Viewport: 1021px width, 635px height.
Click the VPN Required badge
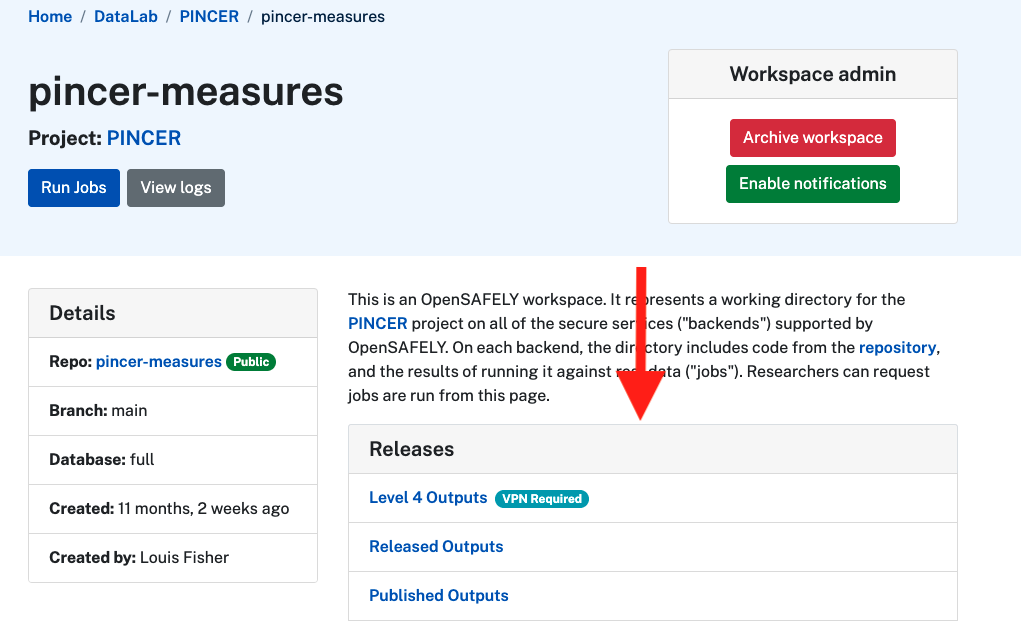click(x=541, y=498)
